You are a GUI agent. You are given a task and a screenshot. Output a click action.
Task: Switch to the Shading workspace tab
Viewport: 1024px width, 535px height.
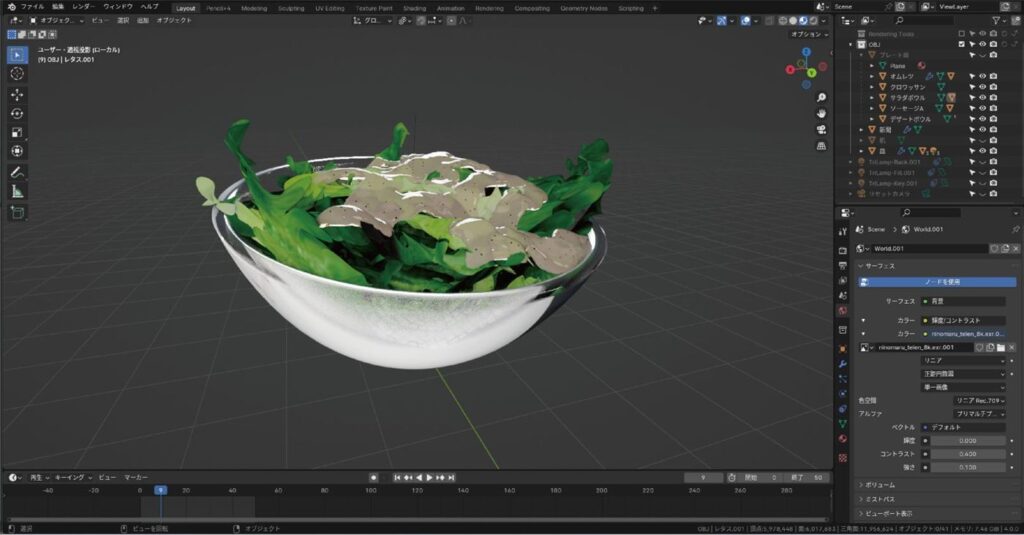coord(414,8)
